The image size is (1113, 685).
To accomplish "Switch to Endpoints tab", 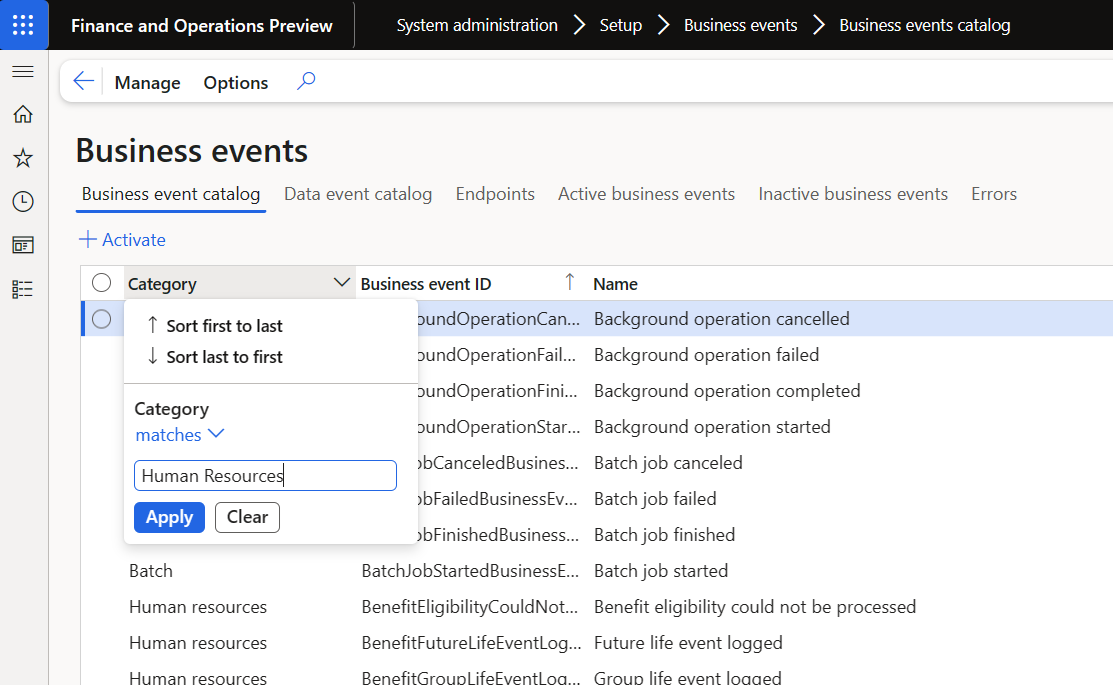I will point(495,194).
